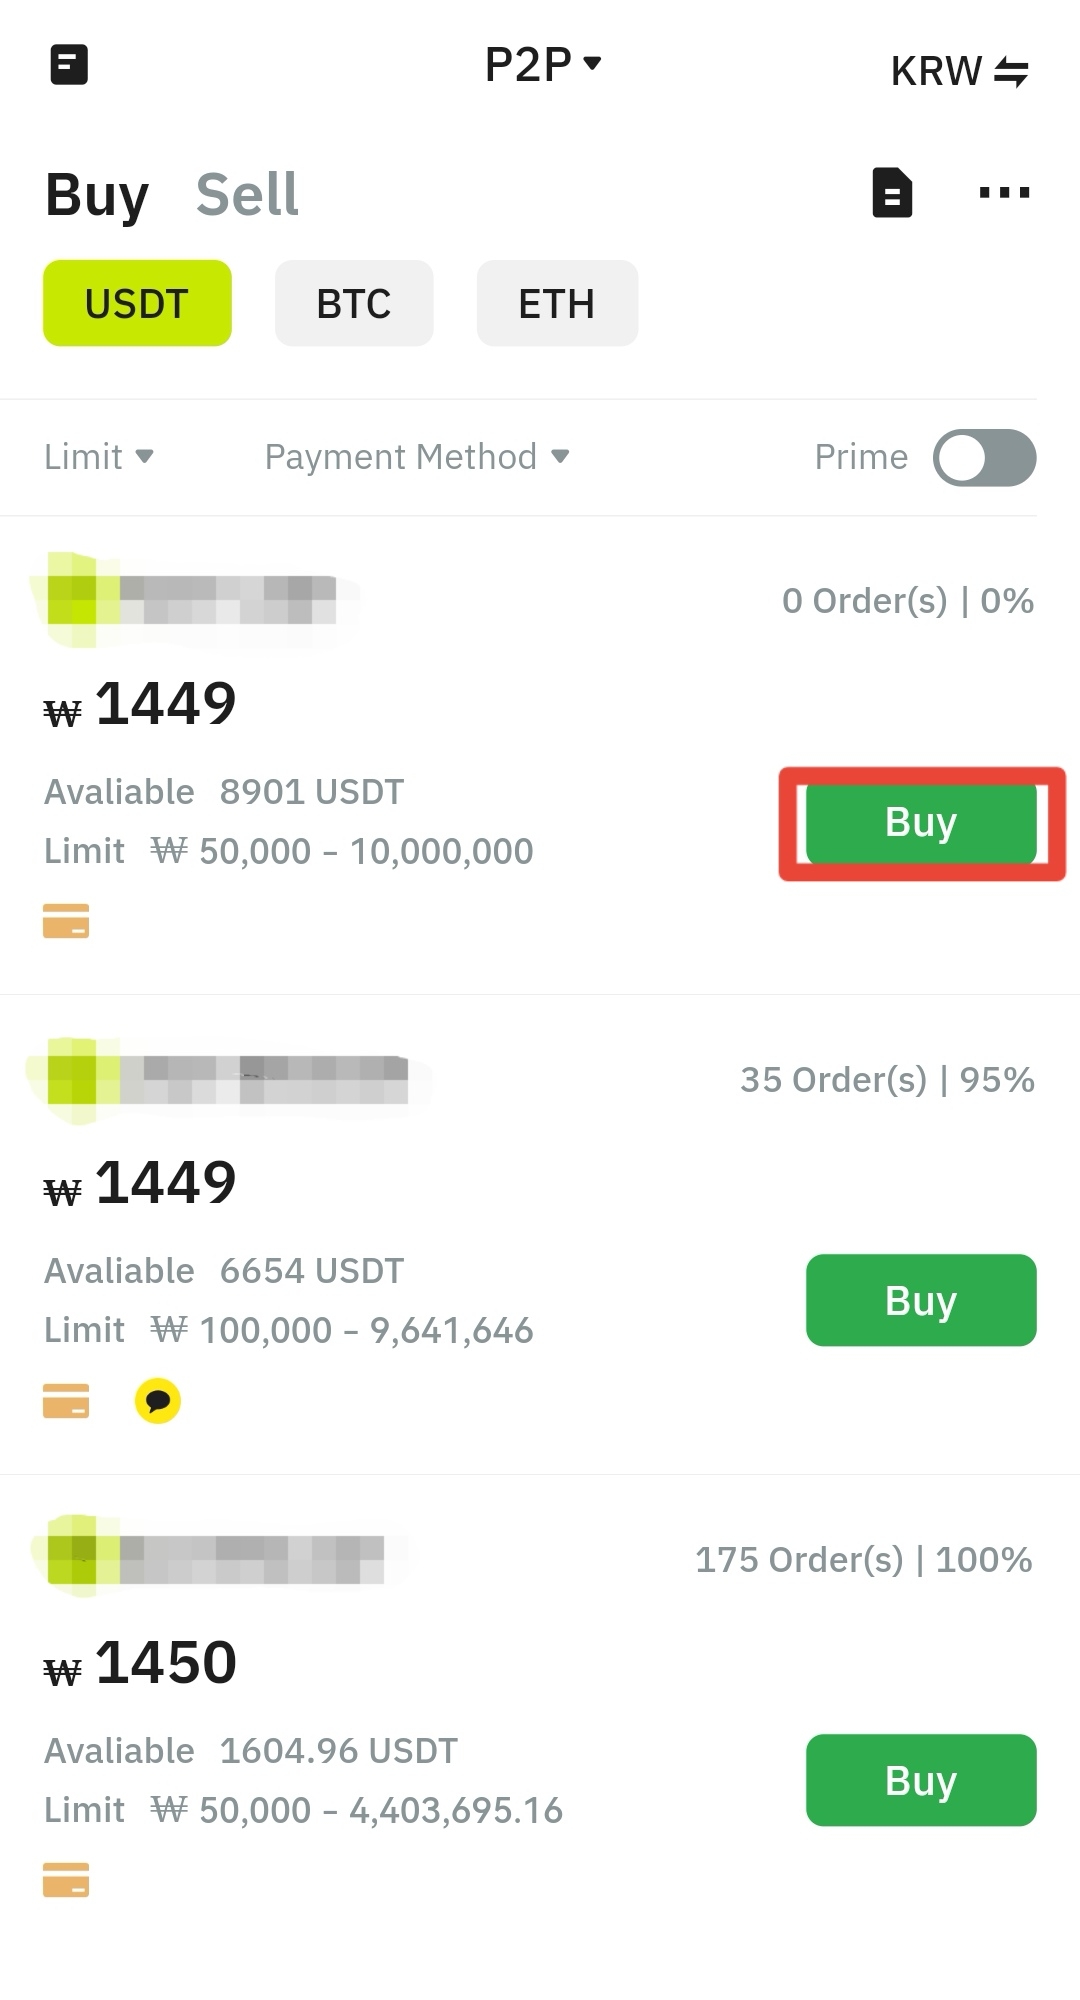Tap the KakaoTalk payment icon
The width and height of the screenshot is (1080, 2000).
pyautogui.click(x=158, y=1400)
